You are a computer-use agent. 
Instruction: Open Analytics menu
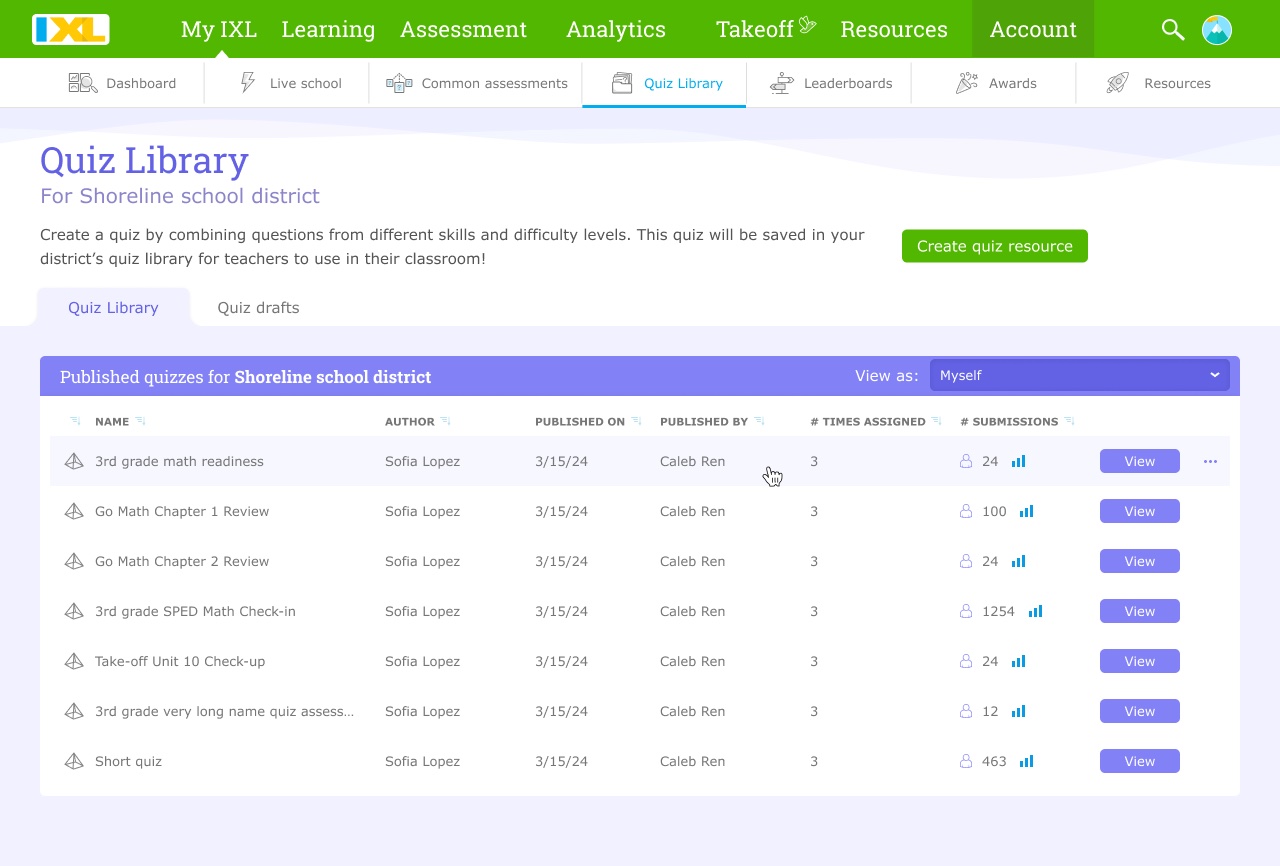coord(616,30)
